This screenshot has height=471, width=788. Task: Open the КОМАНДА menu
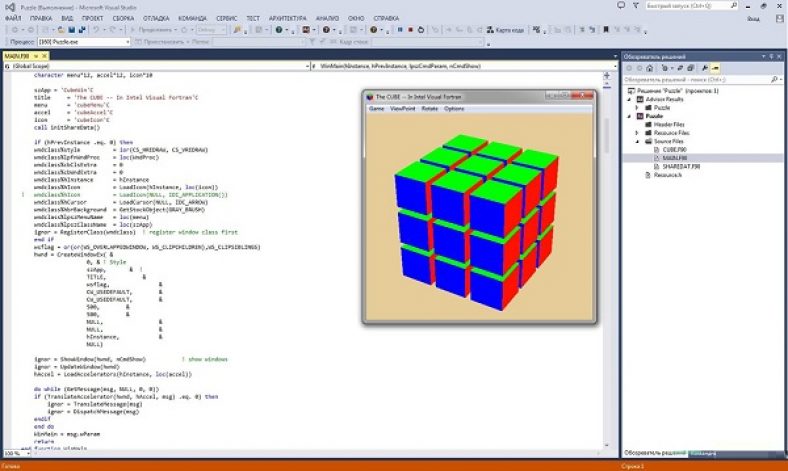point(192,18)
